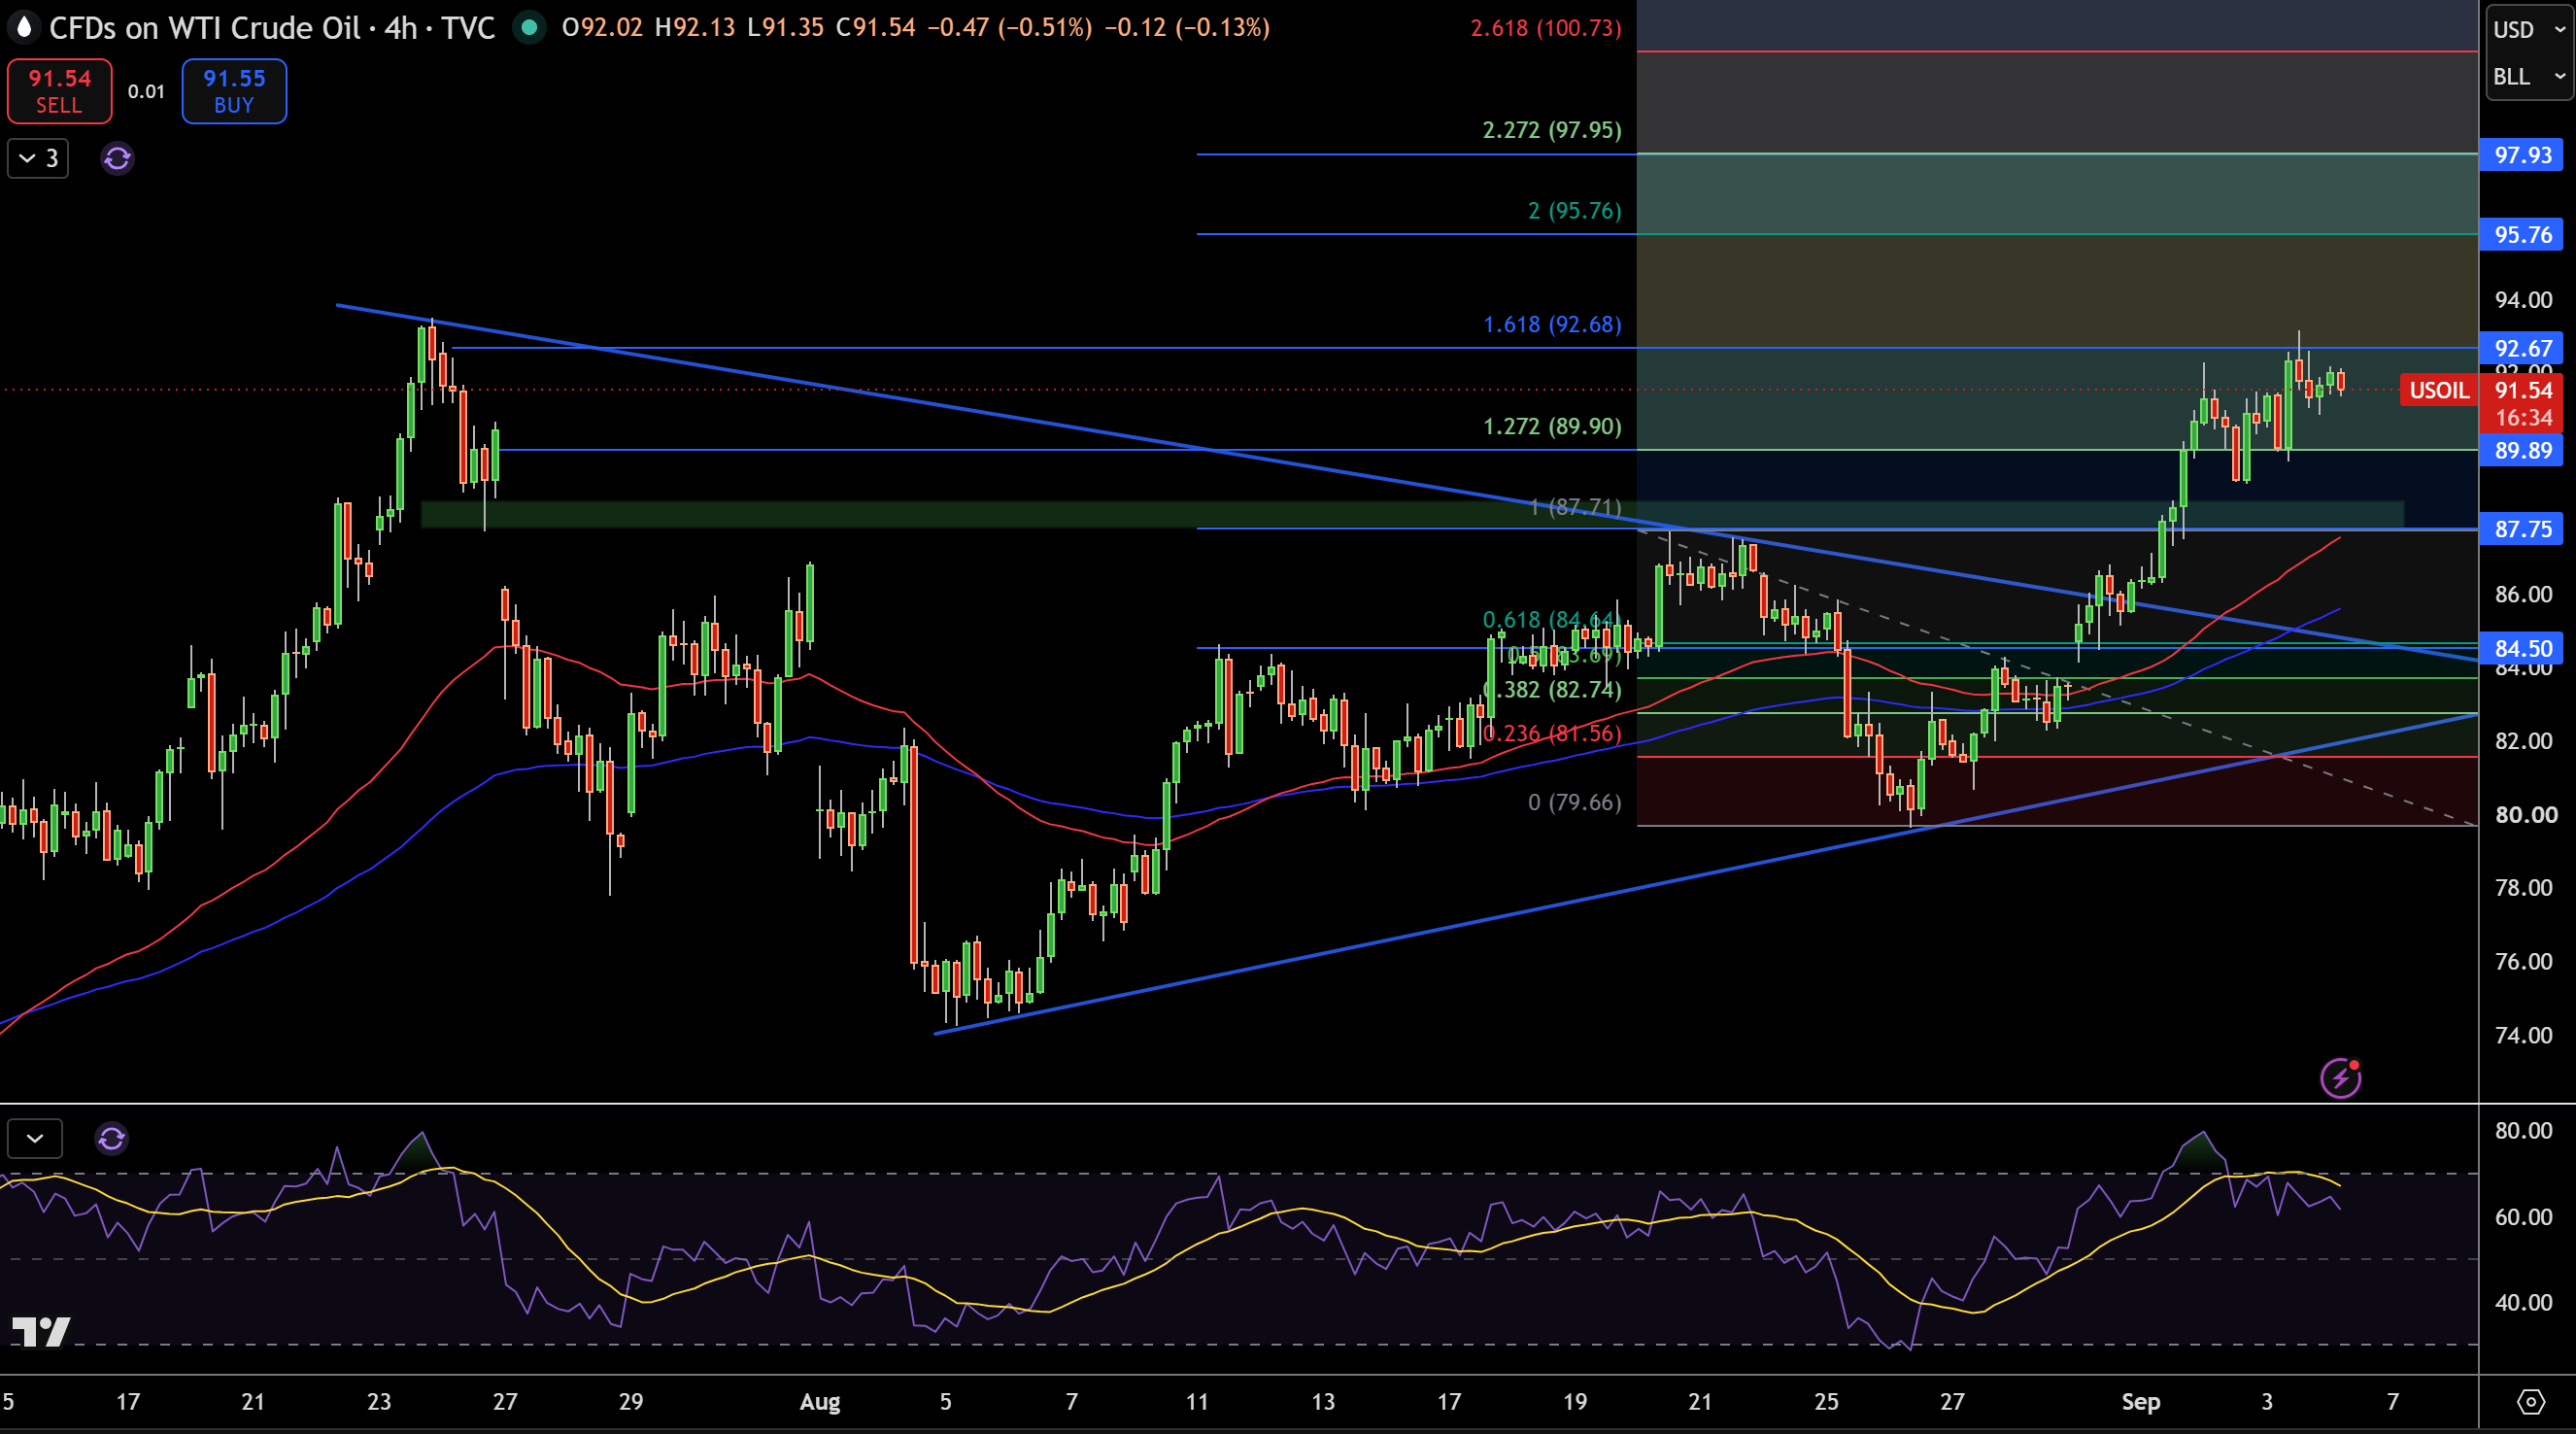Click the 4h interval label
The height and width of the screenshot is (1434, 2576).
pyautogui.click(x=401, y=27)
